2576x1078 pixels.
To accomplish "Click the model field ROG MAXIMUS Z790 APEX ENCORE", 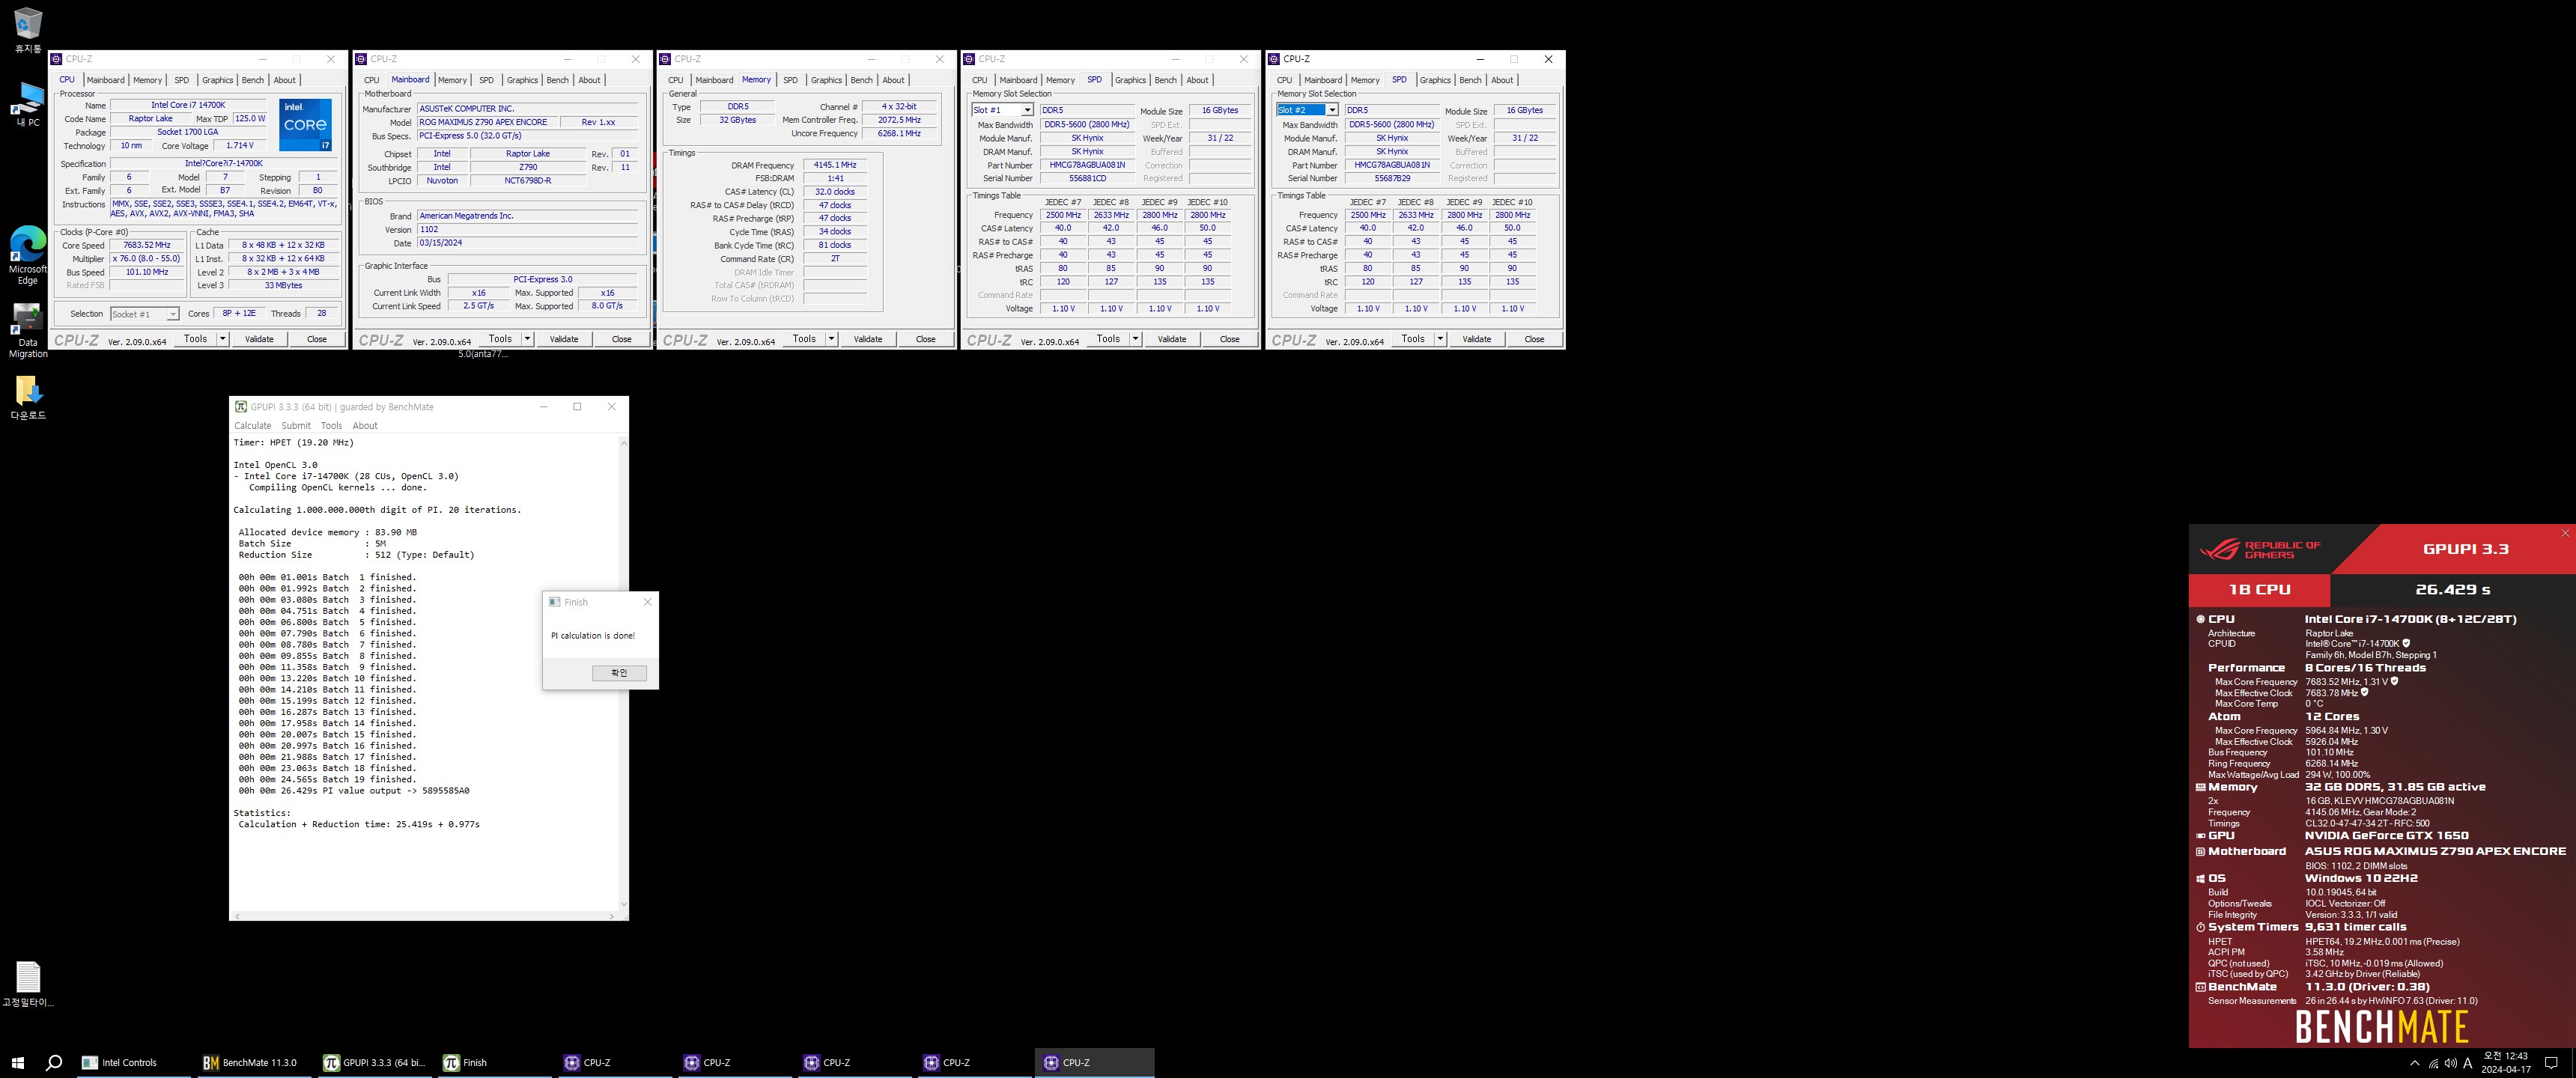I will point(487,122).
